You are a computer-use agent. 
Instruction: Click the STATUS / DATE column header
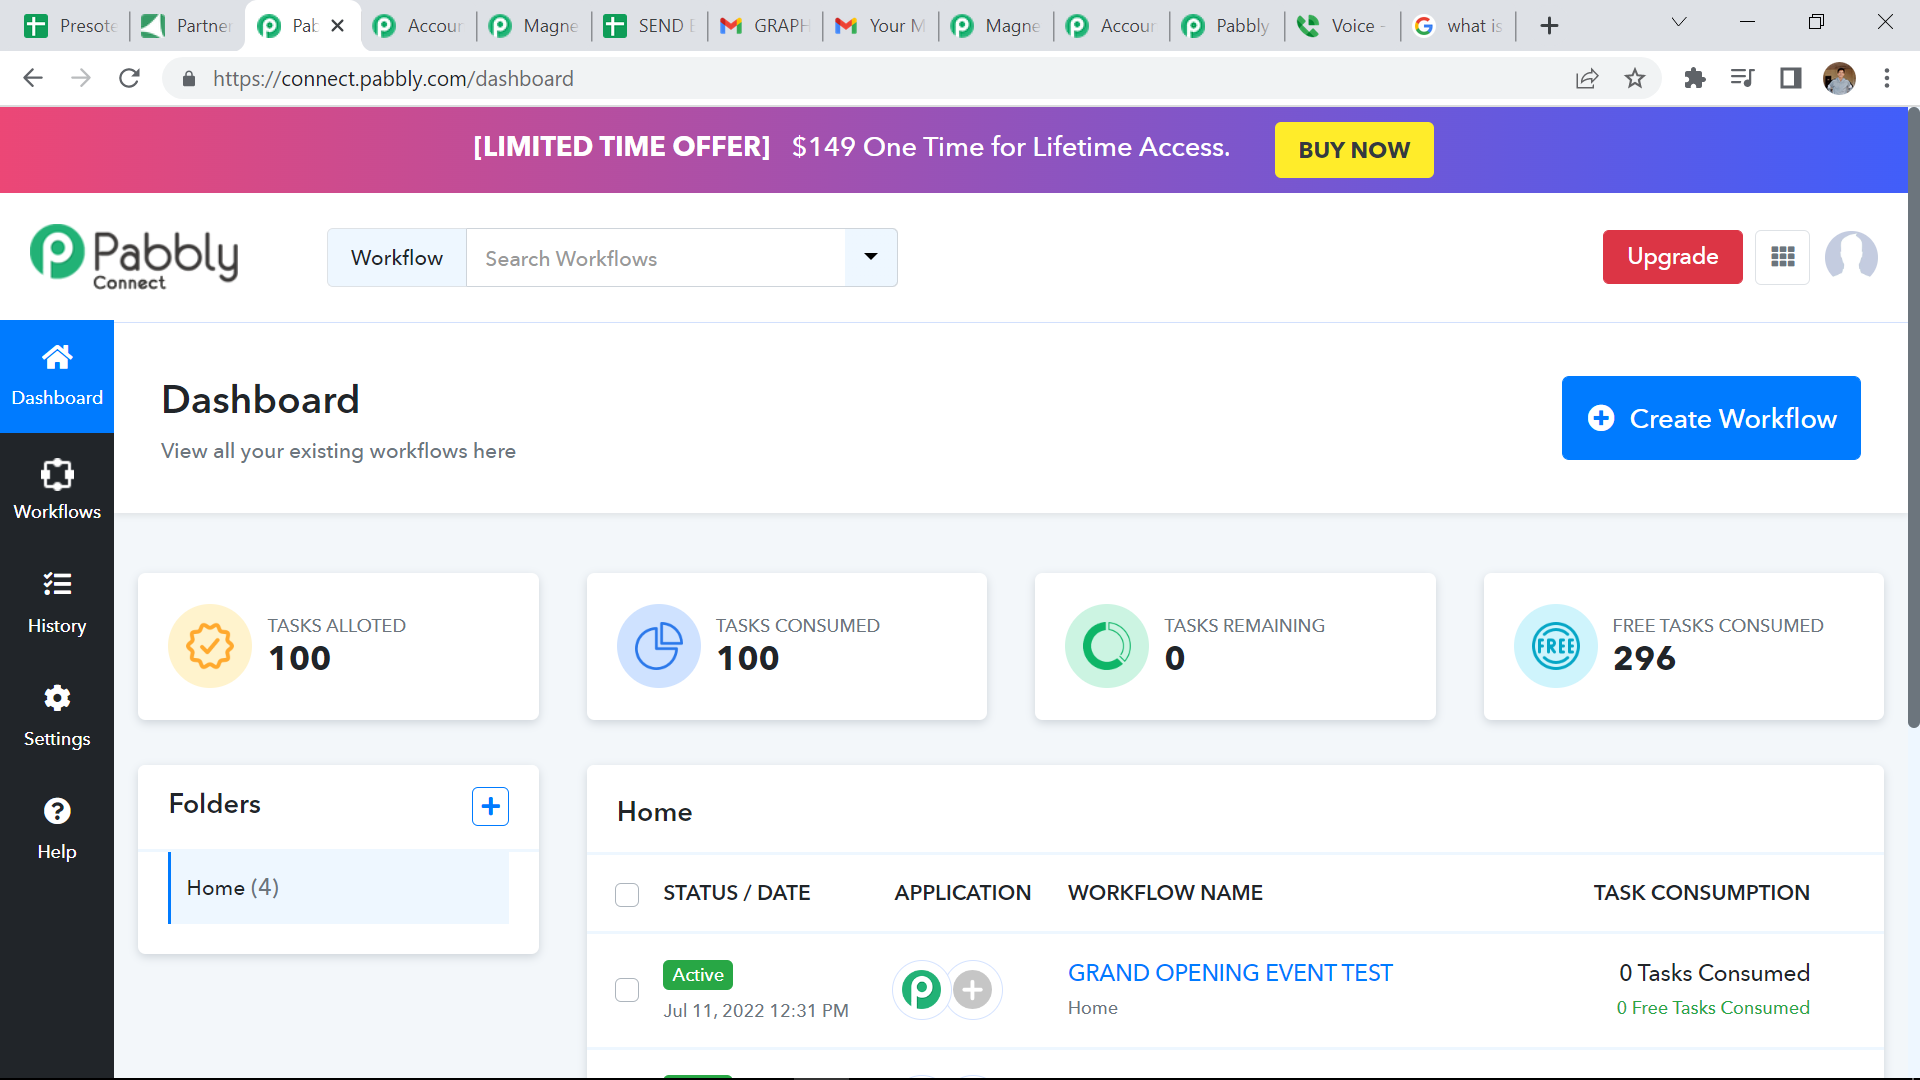(737, 893)
